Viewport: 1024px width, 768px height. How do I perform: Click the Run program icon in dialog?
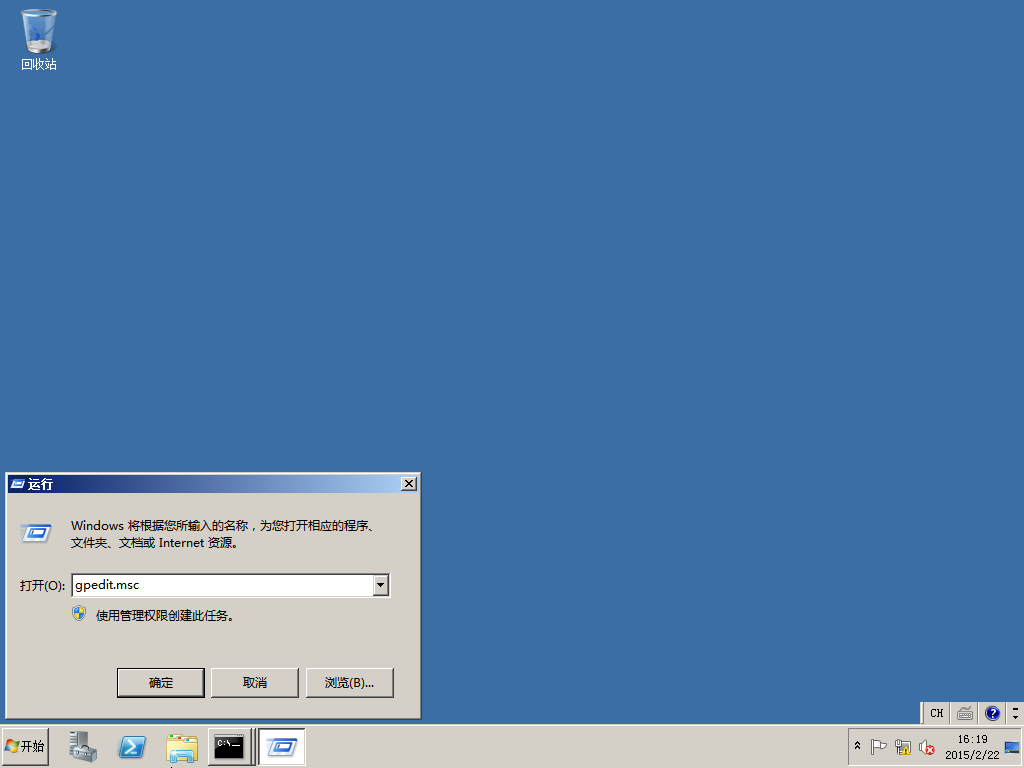[x=36, y=534]
